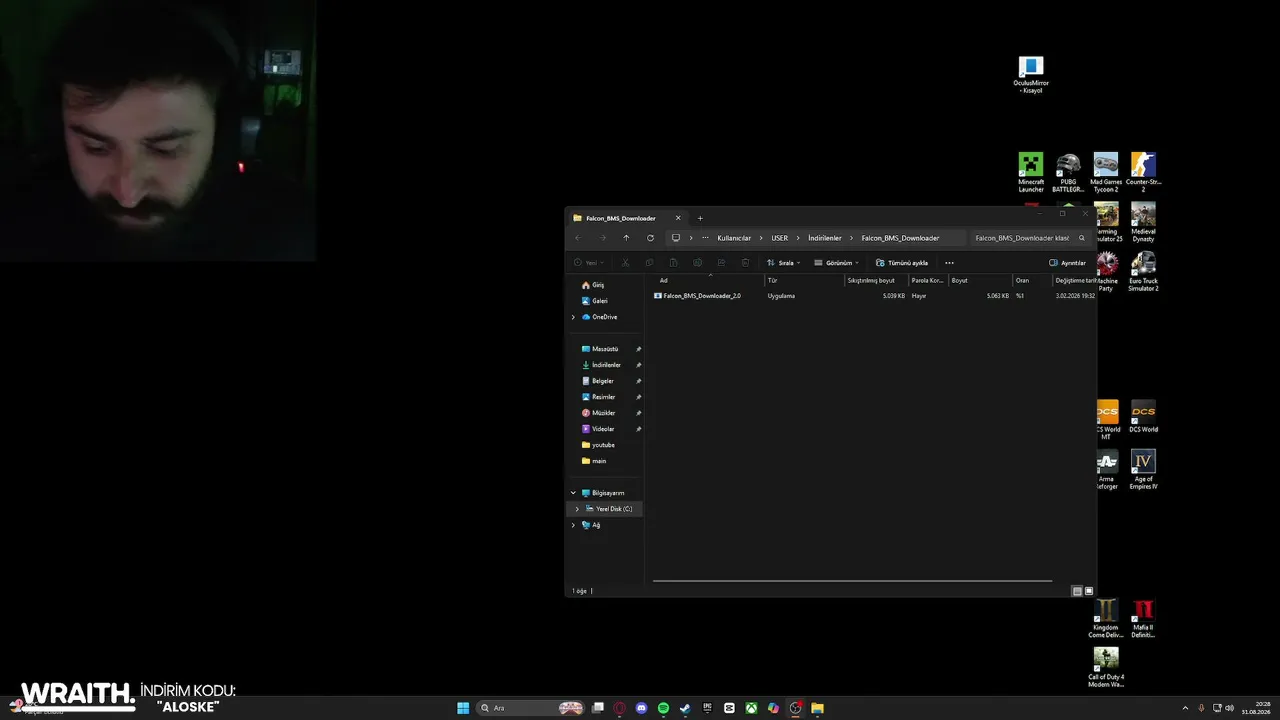Image resolution: width=1280 pixels, height=720 pixels.
Task: Navigate to Kullanıcılar in the breadcrumb
Action: pos(734,238)
